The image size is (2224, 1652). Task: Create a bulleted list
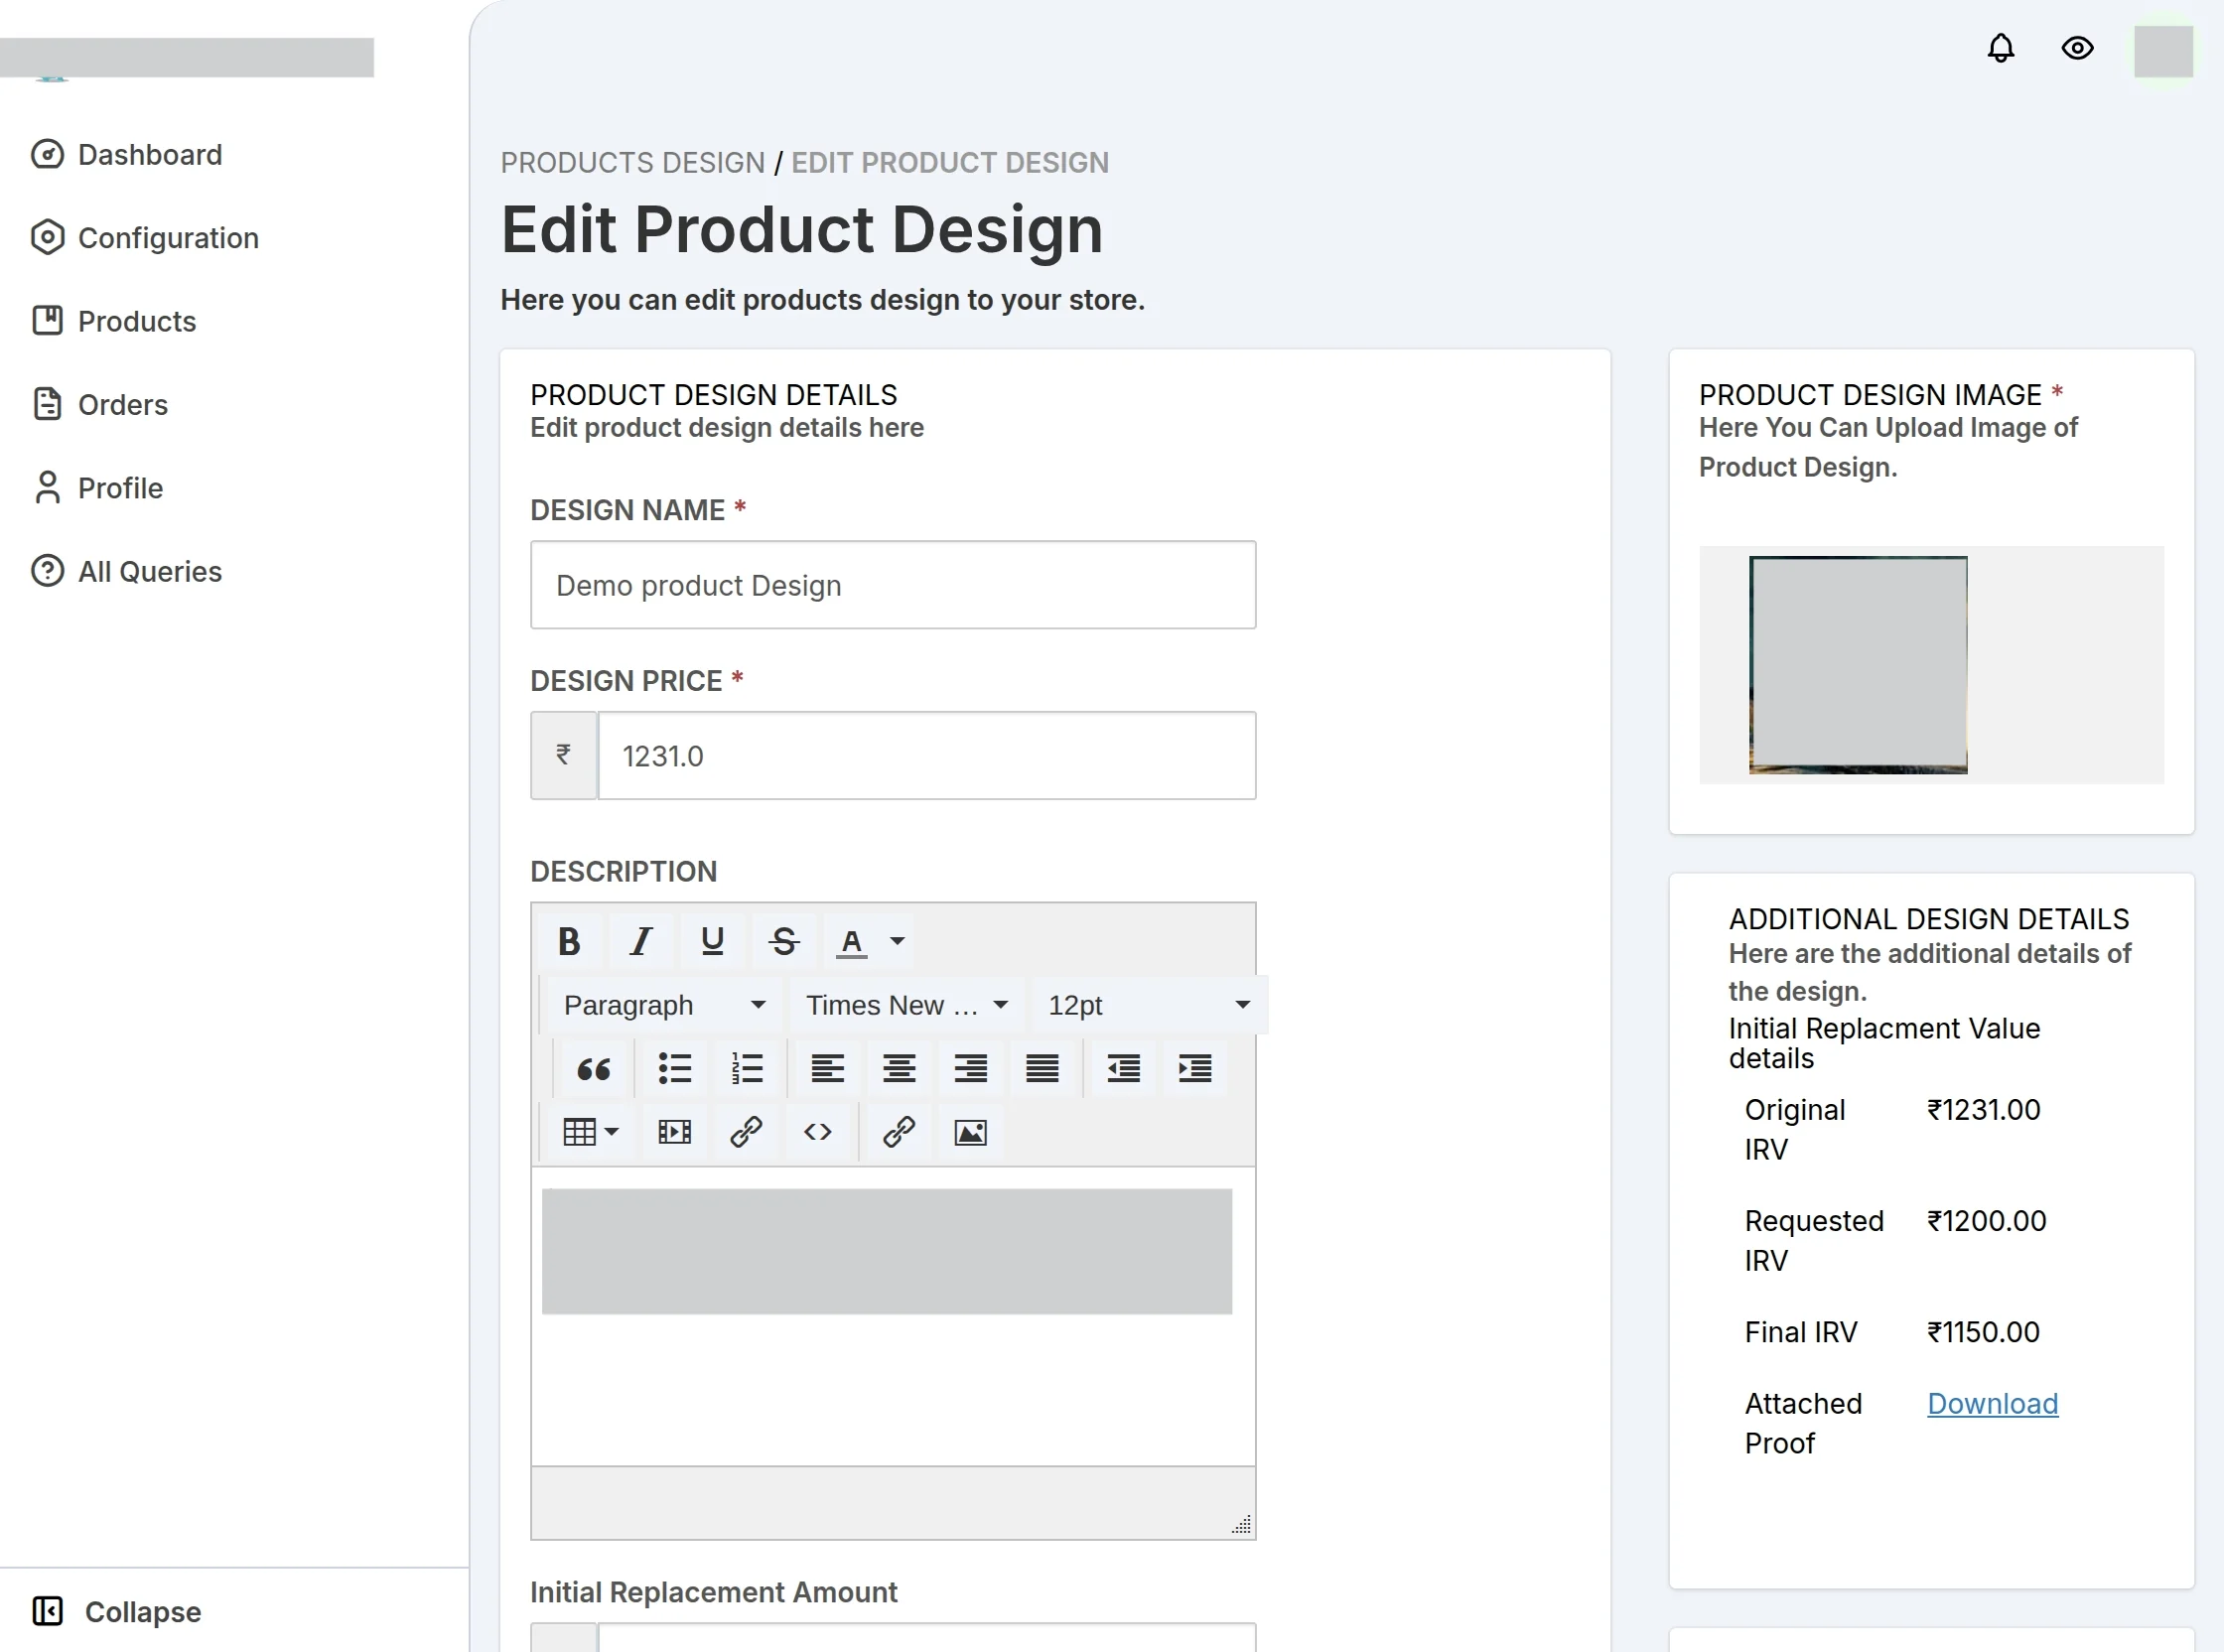(x=675, y=1069)
